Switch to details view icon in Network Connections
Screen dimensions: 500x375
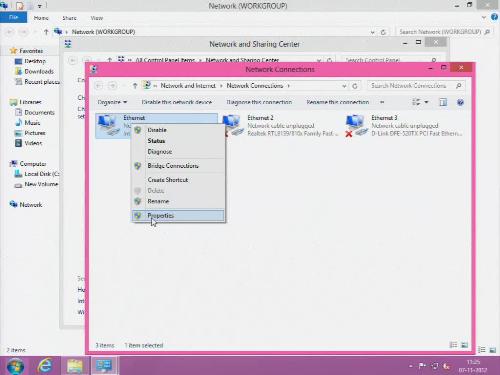[453, 345]
